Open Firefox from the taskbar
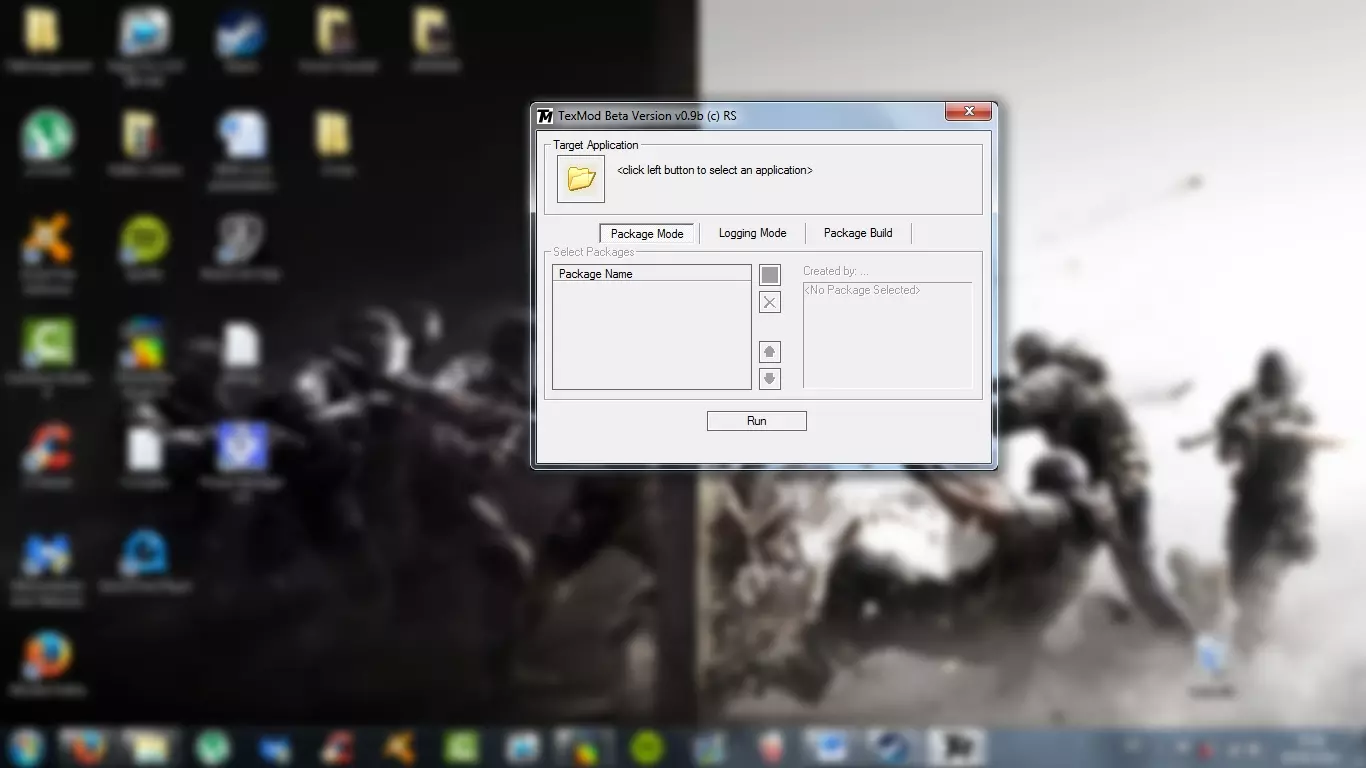Image resolution: width=1366 pixels, height=768 pixels. point(84,747)
